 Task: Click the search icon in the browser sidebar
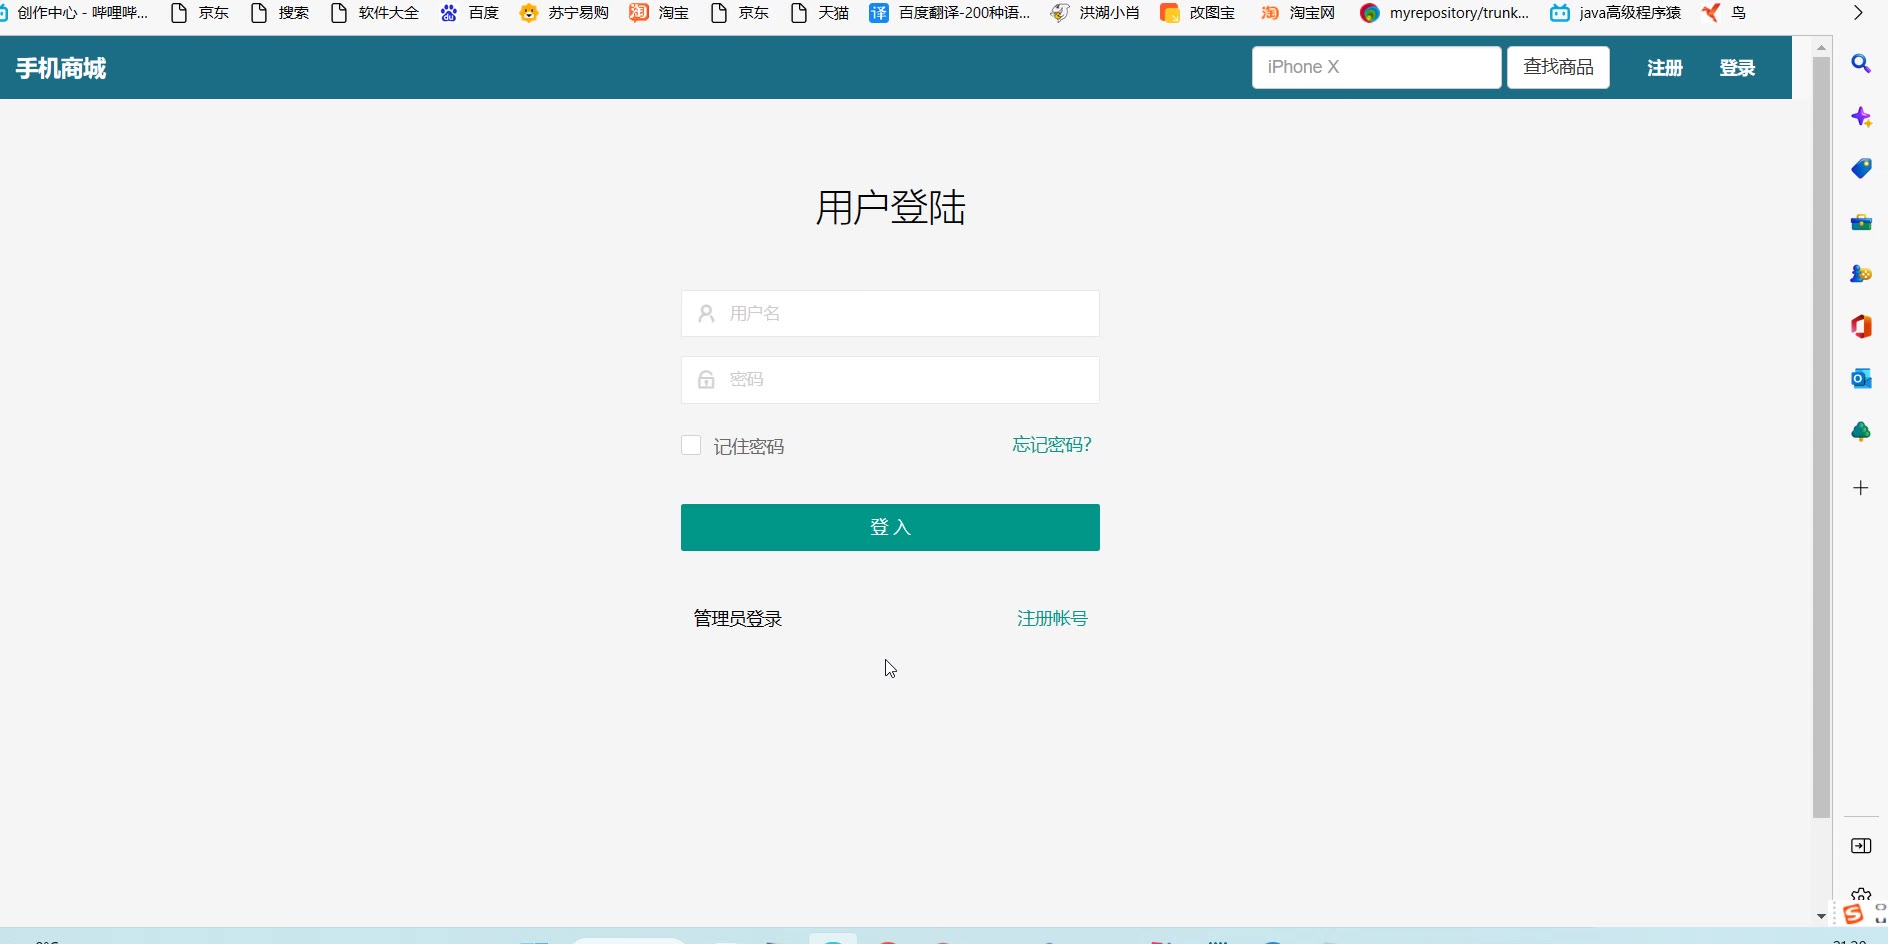click(1860, 64)
